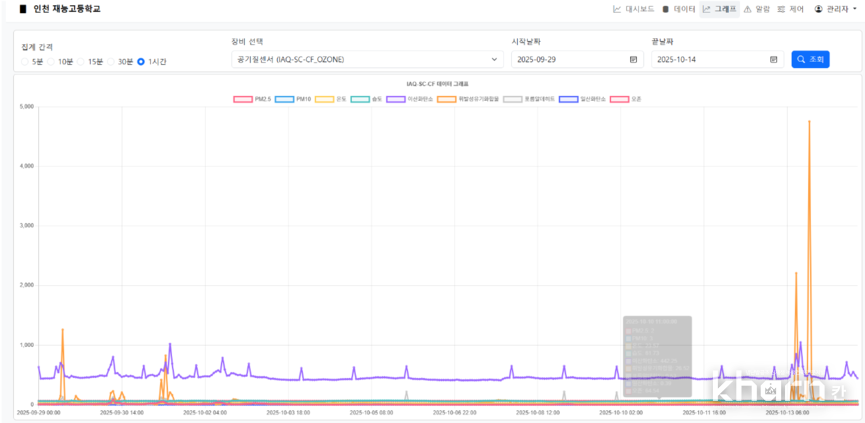This screenshot has height=423, width=865.
Task: Select the 1시간 interval radio button
Action: [x=141, y=62]
